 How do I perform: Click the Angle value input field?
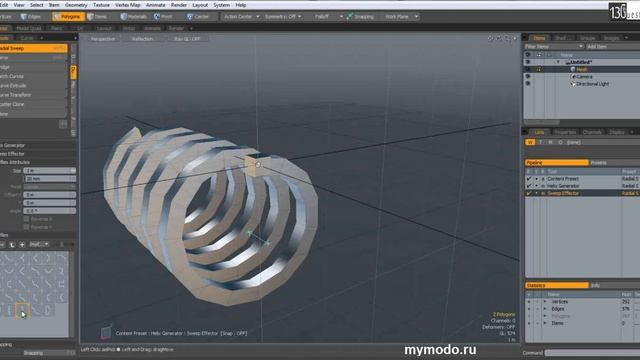tap(50, 211)
